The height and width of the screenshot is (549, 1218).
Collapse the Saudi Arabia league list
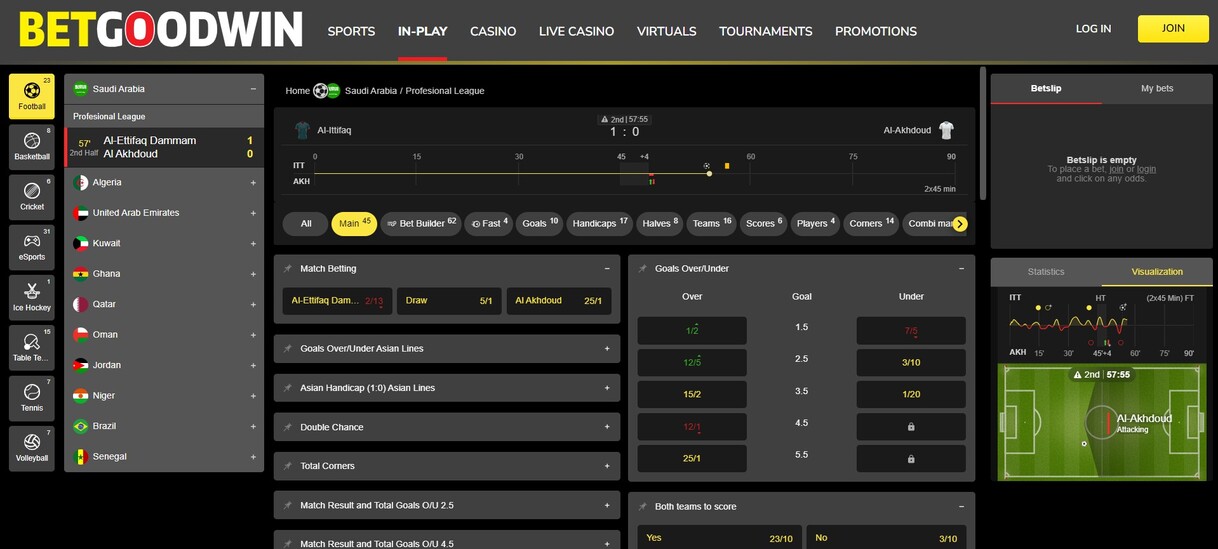point(253,89)
